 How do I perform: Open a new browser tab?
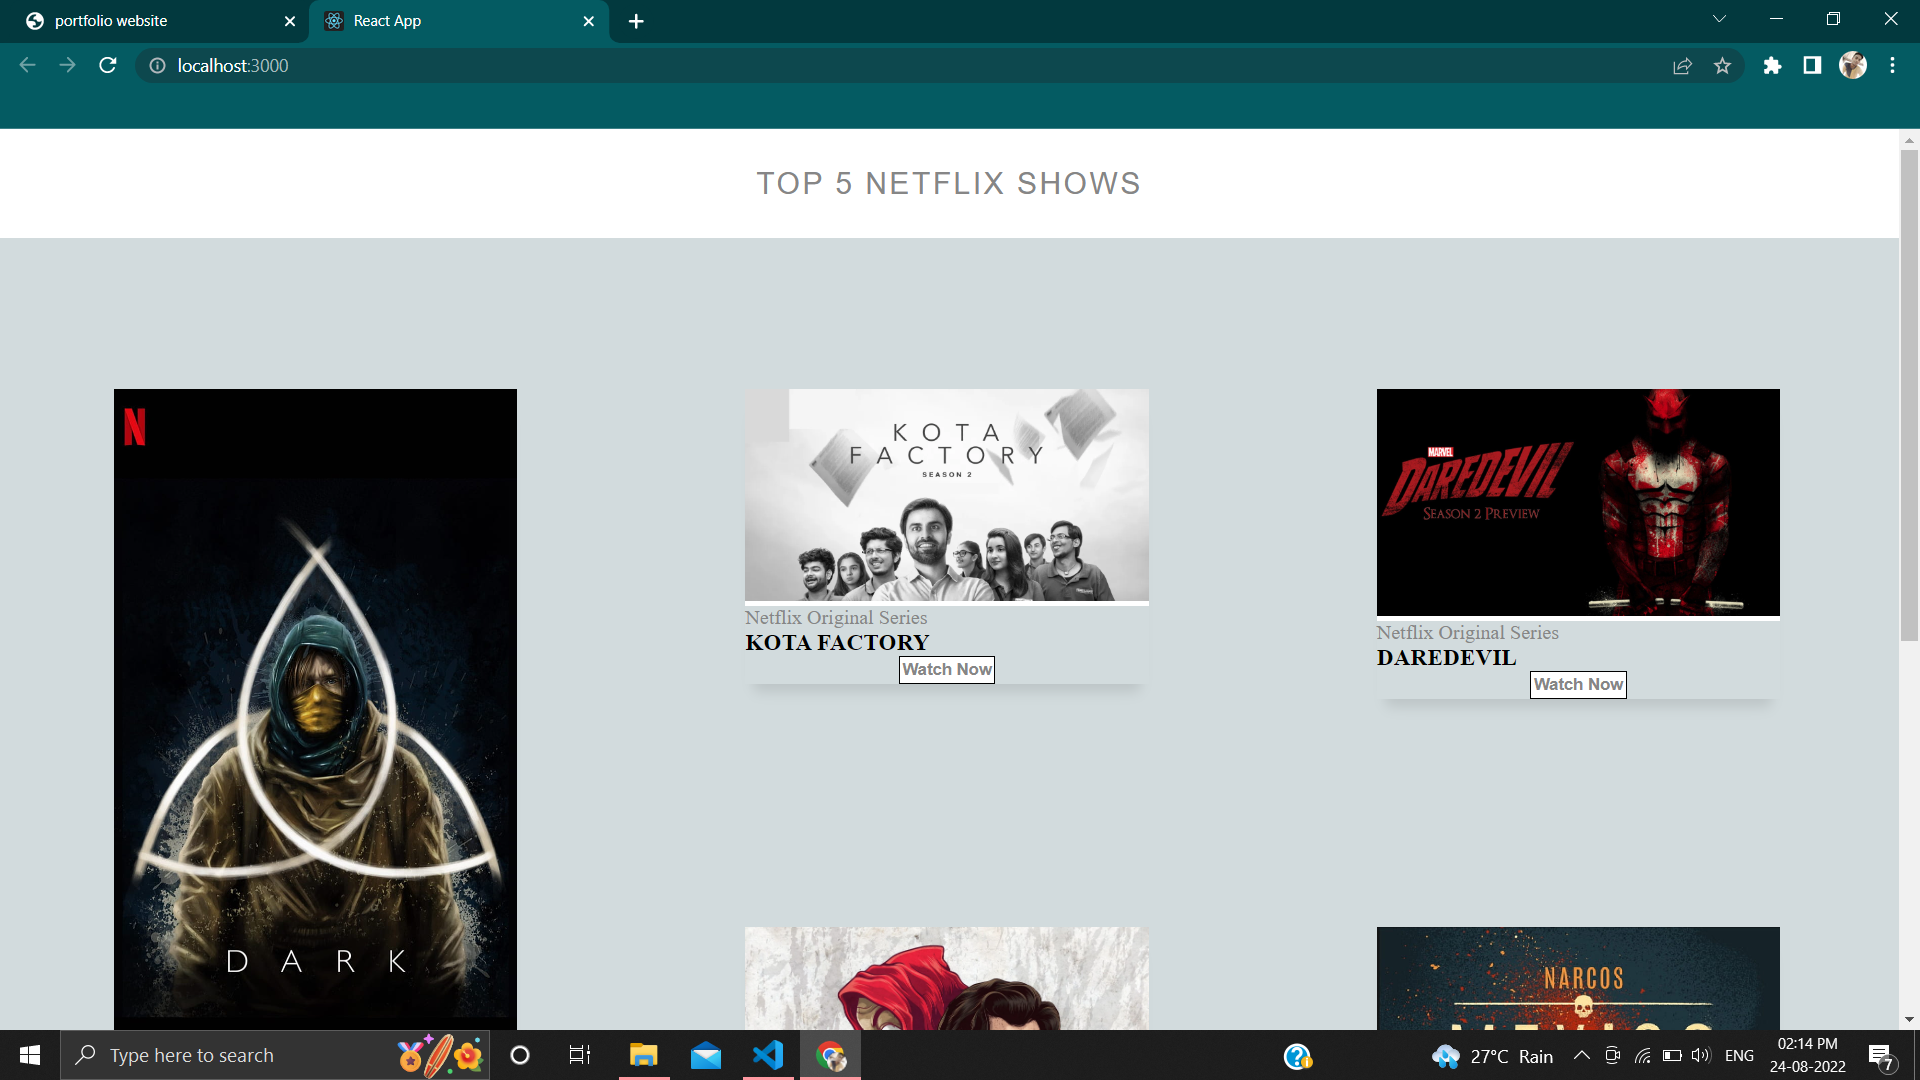636,21
